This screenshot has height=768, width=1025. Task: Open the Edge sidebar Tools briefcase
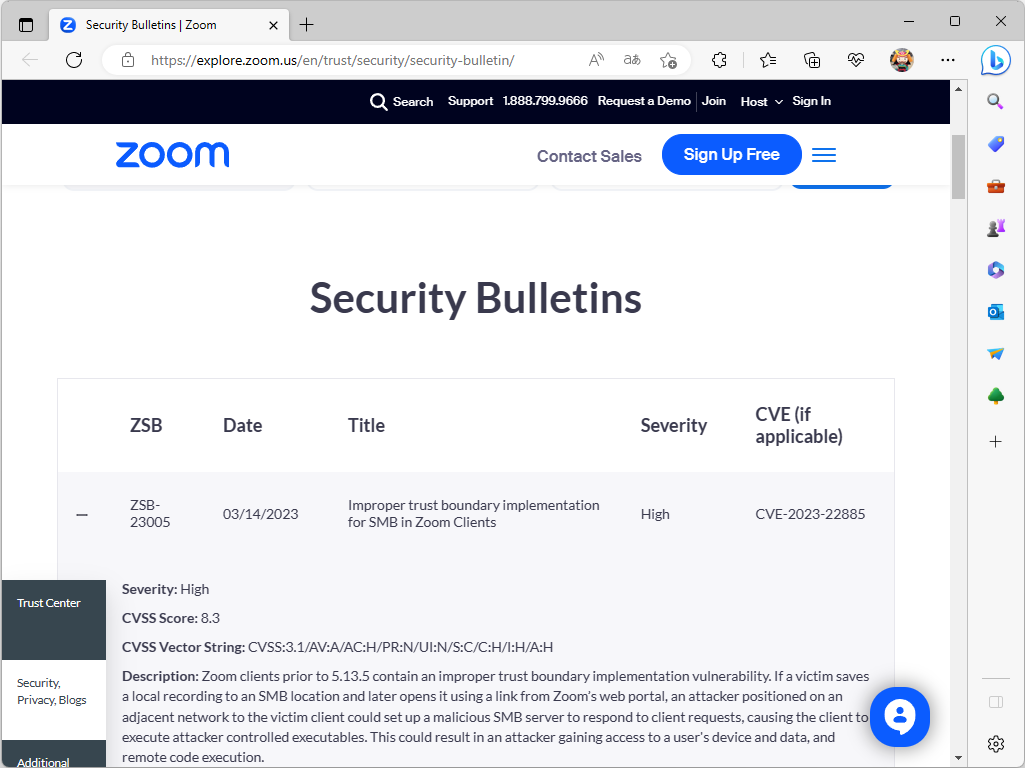click(995, 186)
